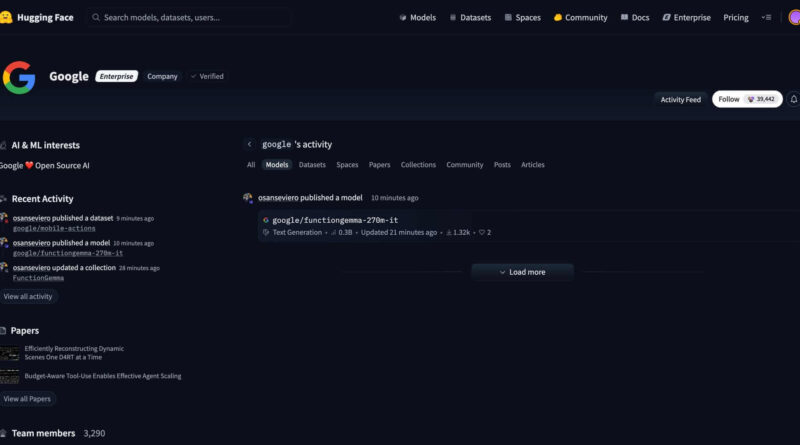This screenshot has width=800, height=445.
Task: Click View all activity
Action: coord(28,297)
